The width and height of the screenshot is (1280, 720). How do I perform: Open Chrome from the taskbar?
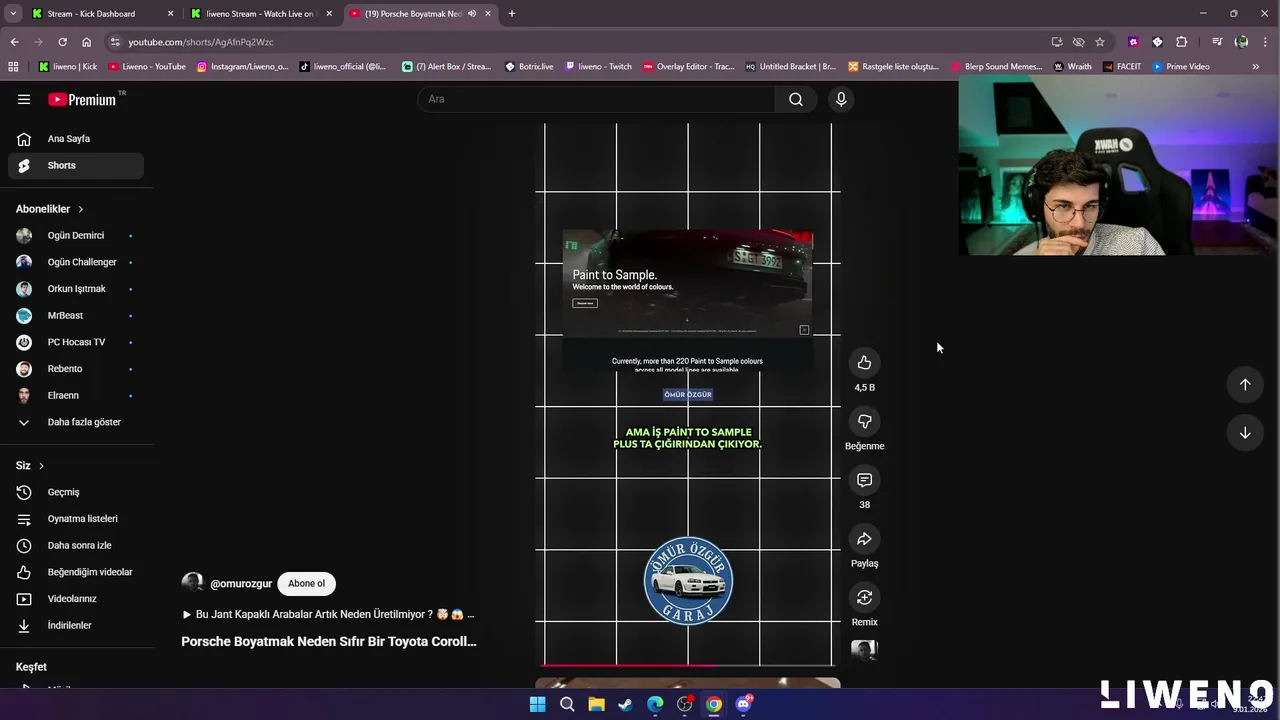(714, 704)
